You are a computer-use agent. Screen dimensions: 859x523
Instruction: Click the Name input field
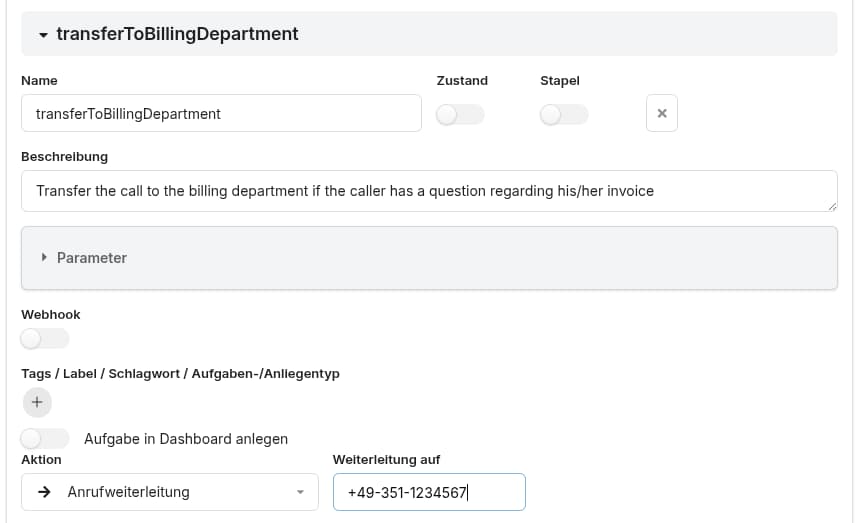pos(221,113)
